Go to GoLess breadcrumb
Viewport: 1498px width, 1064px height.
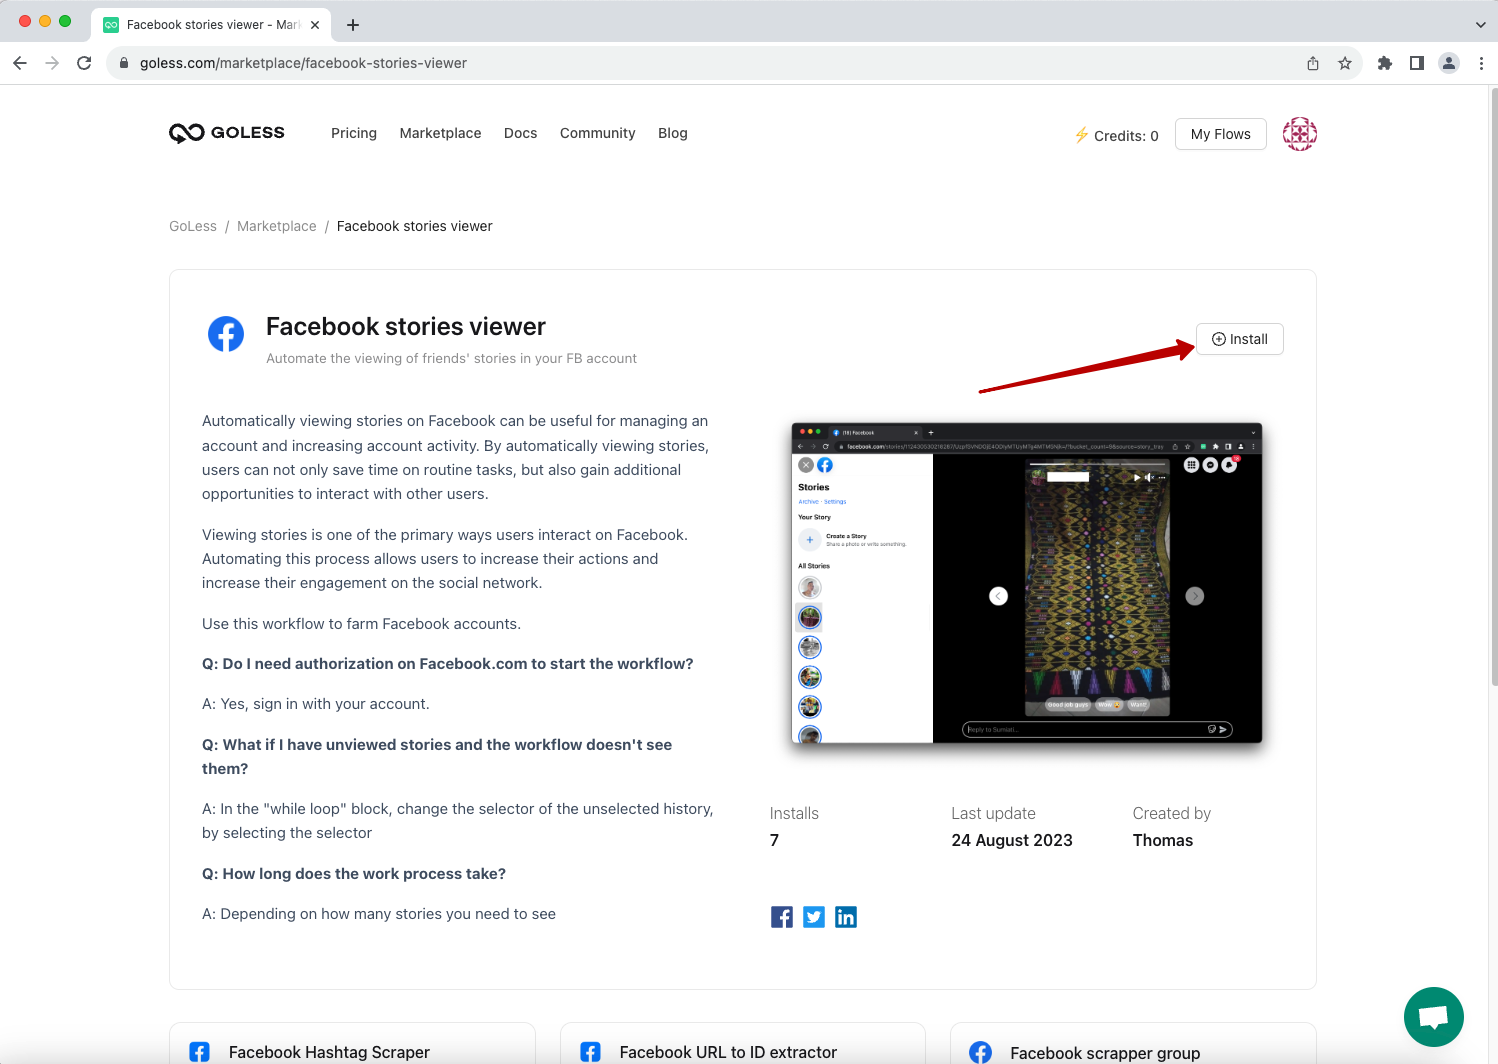(x=193, y=226)
